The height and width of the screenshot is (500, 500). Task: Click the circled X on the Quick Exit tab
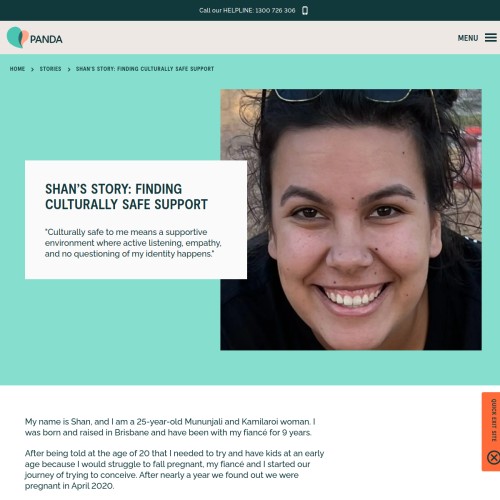494,457
